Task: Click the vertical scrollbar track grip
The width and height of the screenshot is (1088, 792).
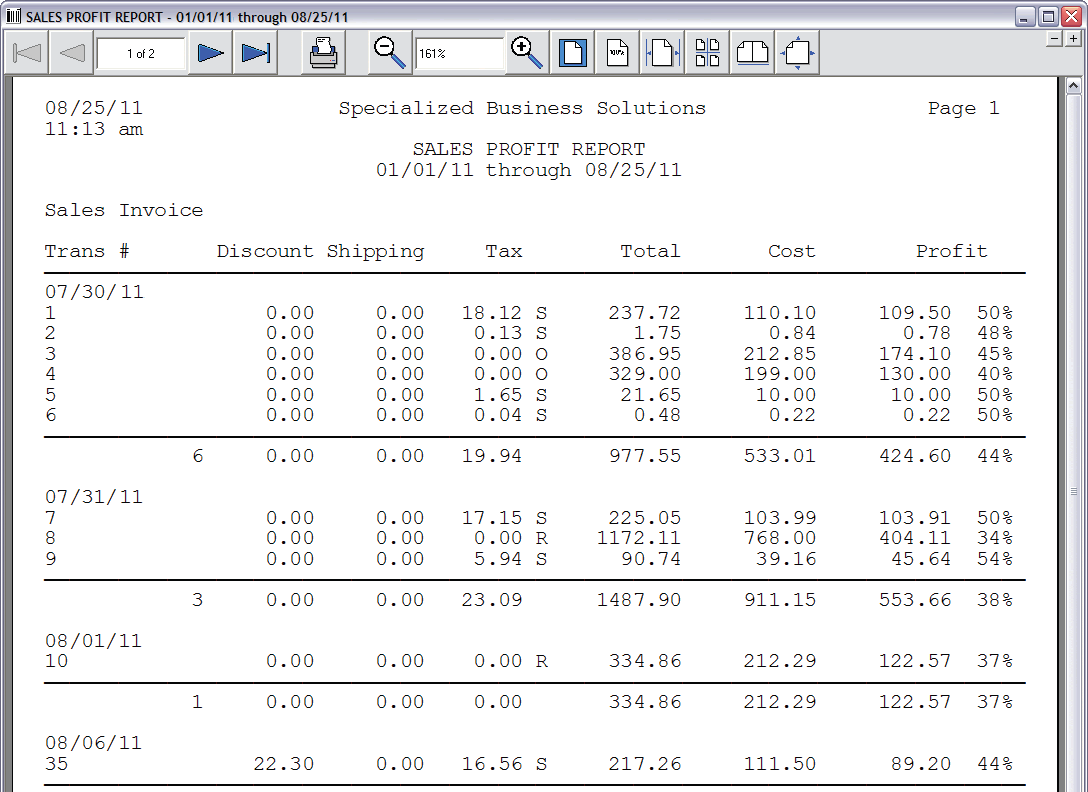Action: coord(1074,491)
